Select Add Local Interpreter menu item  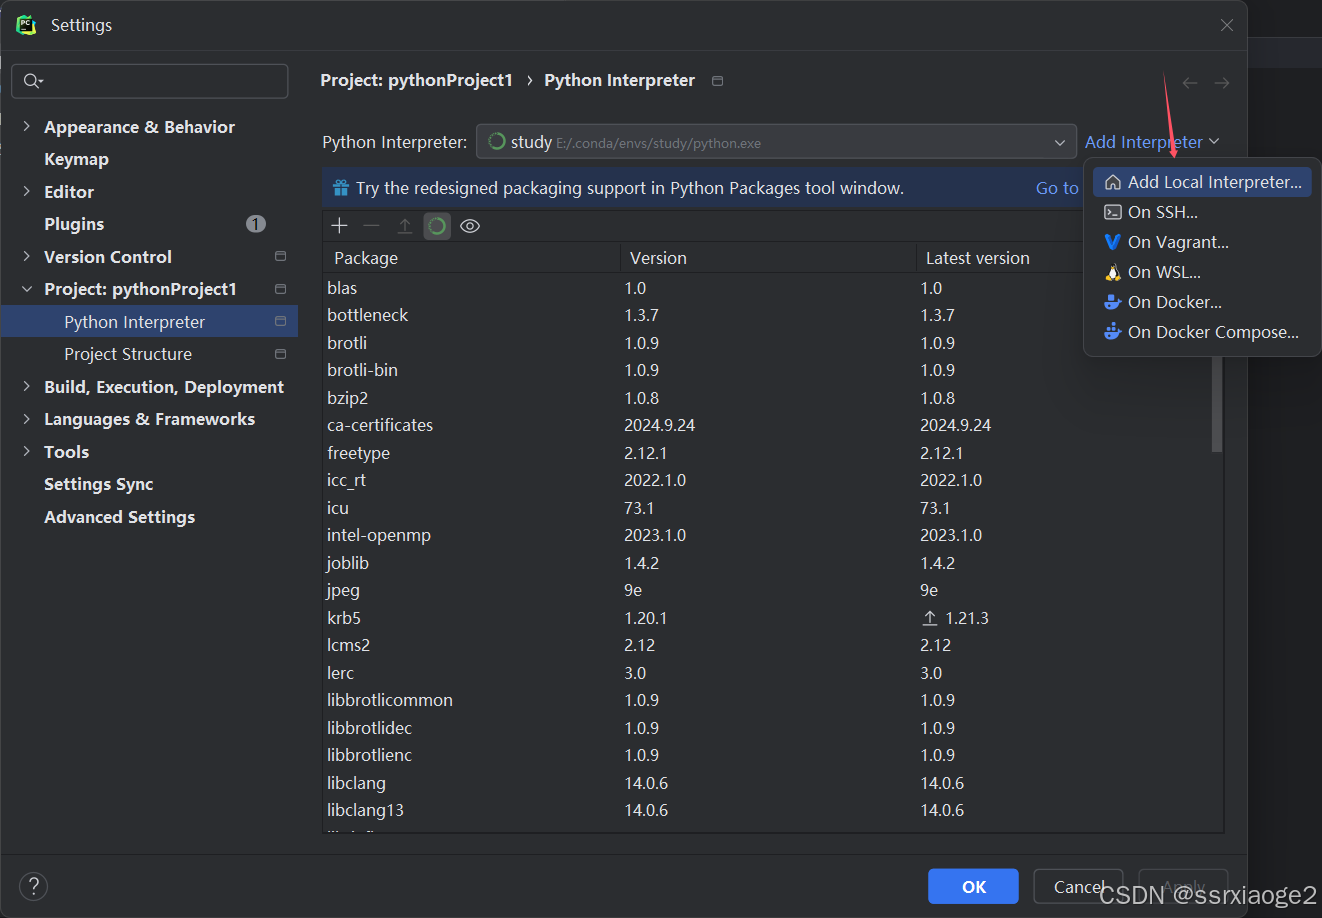1202,182
